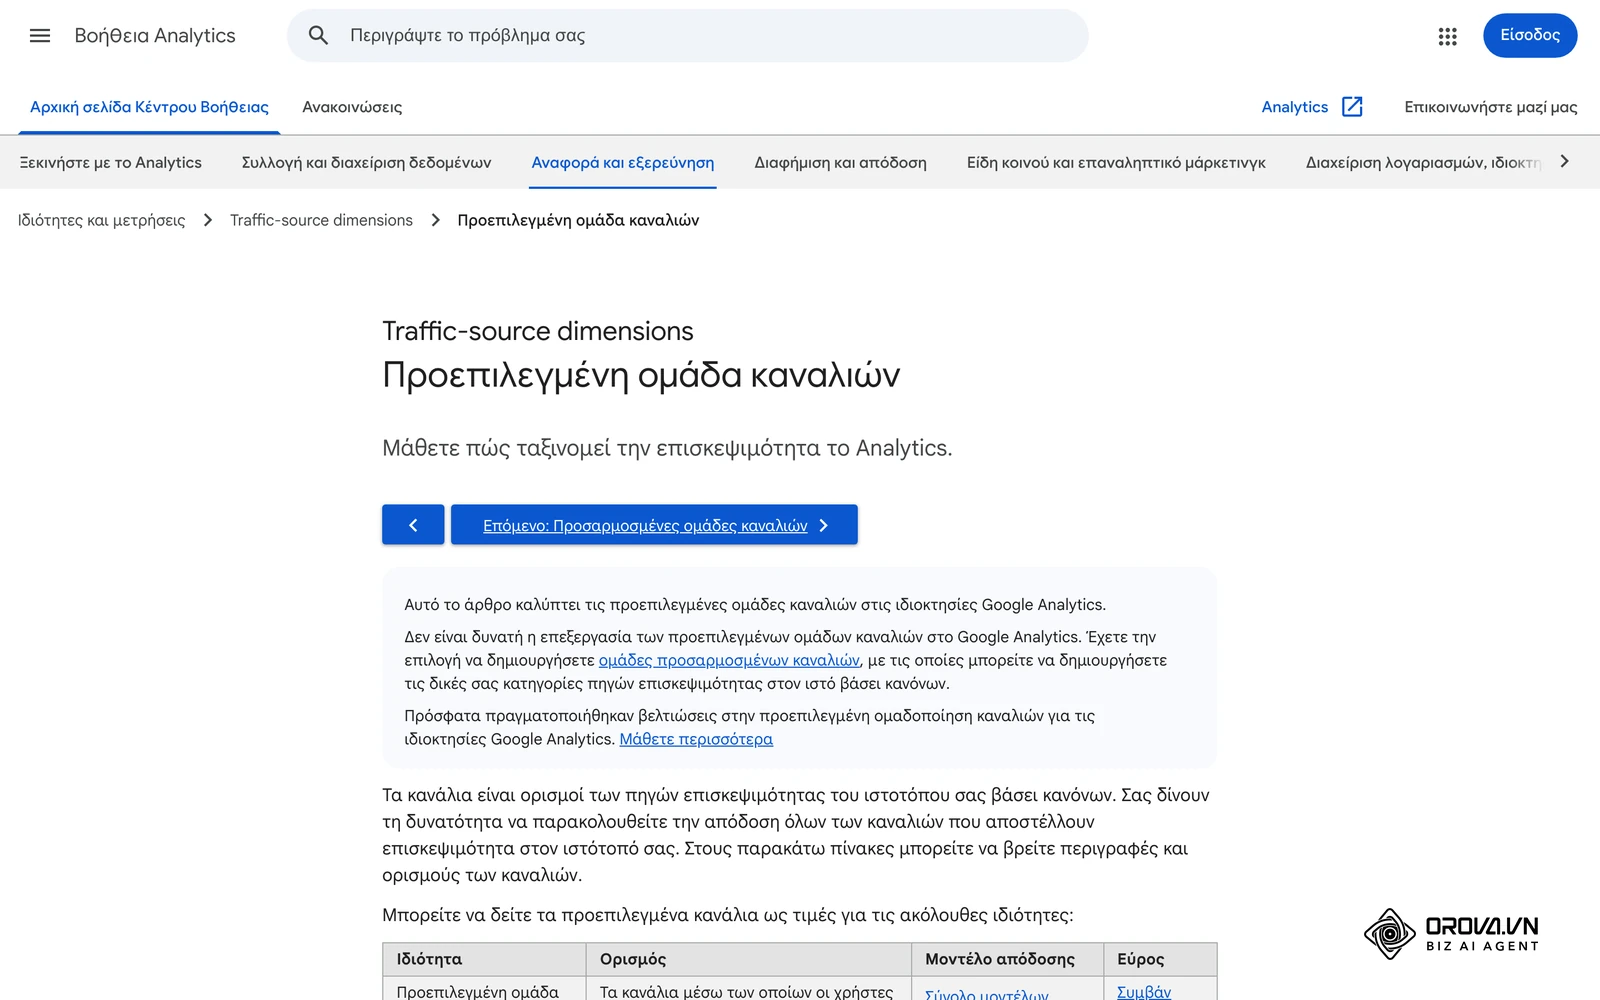Open Είδη κοινού και επαναληπτικό μάρκετινγκ category

[1116, 163]
